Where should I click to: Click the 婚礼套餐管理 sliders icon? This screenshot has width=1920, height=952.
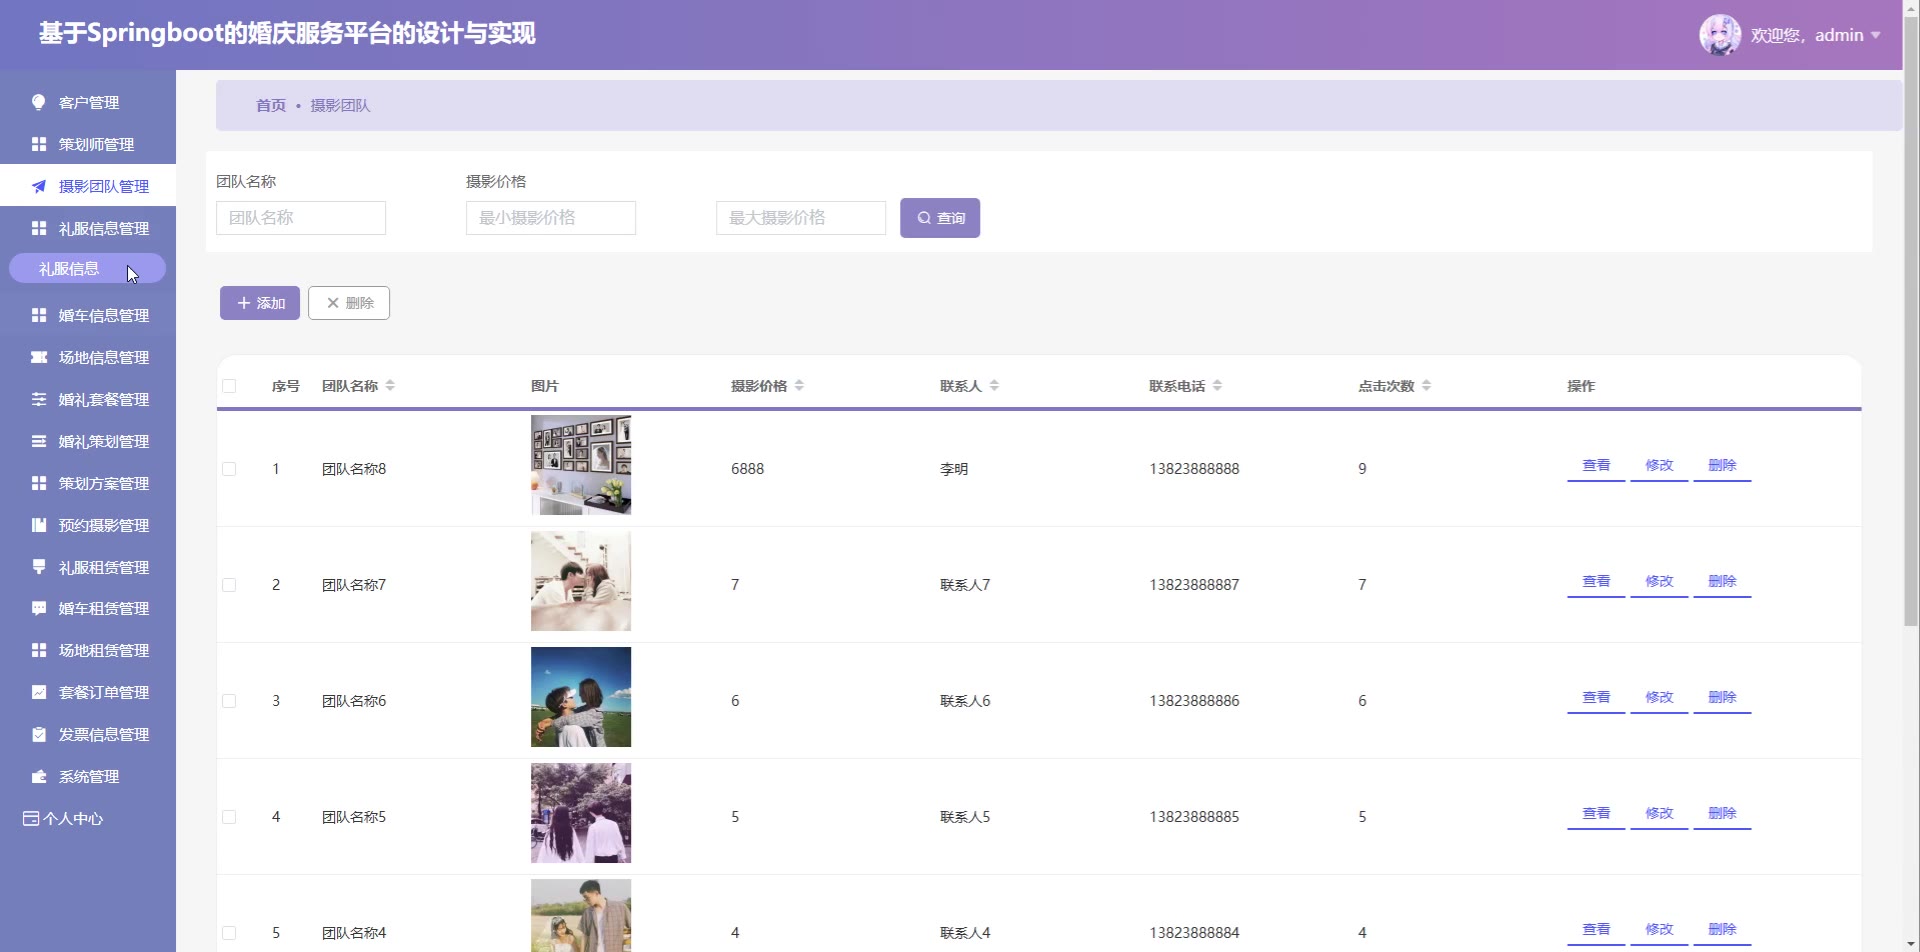[x=39, y=399]
